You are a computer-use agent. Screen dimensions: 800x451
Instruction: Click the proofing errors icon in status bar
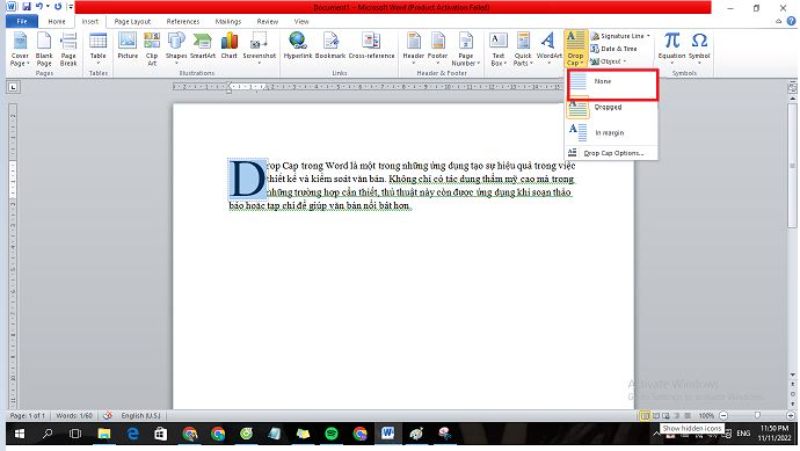click(x=107, y=416)
